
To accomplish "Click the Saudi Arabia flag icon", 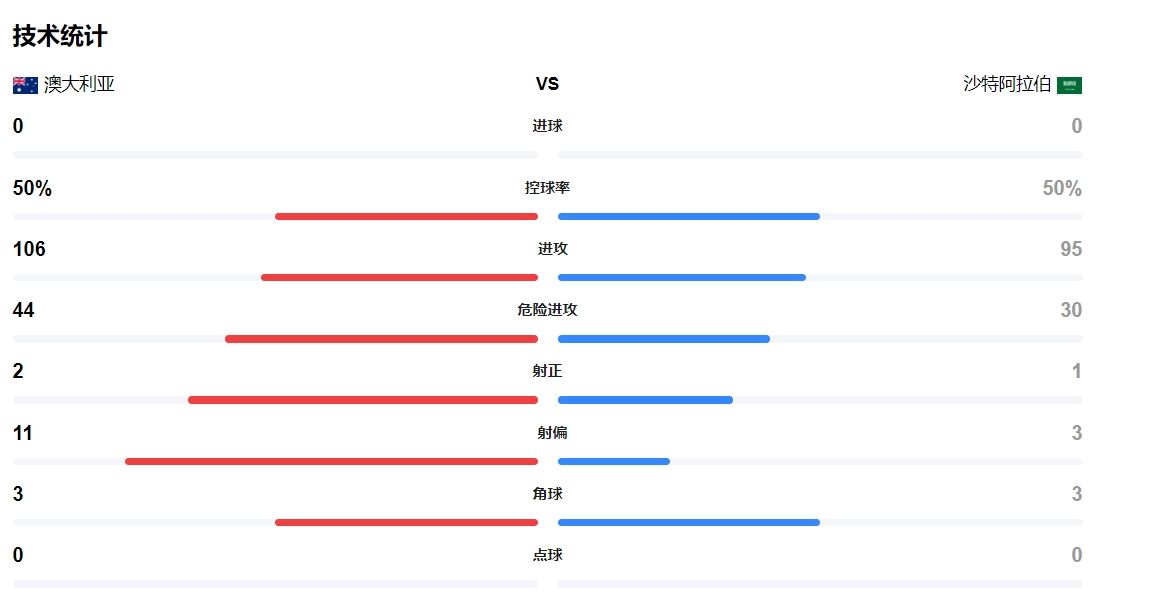I will click(x=1069, y=85).
